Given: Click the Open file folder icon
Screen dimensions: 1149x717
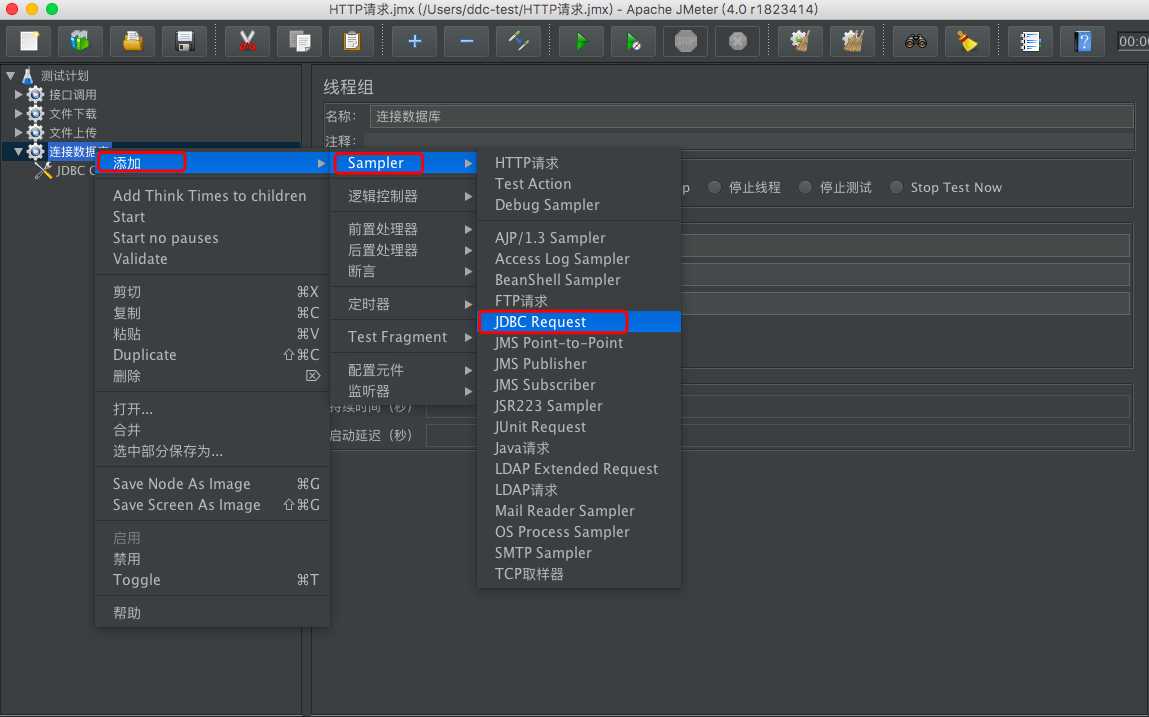Looking at the screenshot, I should (133, 41).
